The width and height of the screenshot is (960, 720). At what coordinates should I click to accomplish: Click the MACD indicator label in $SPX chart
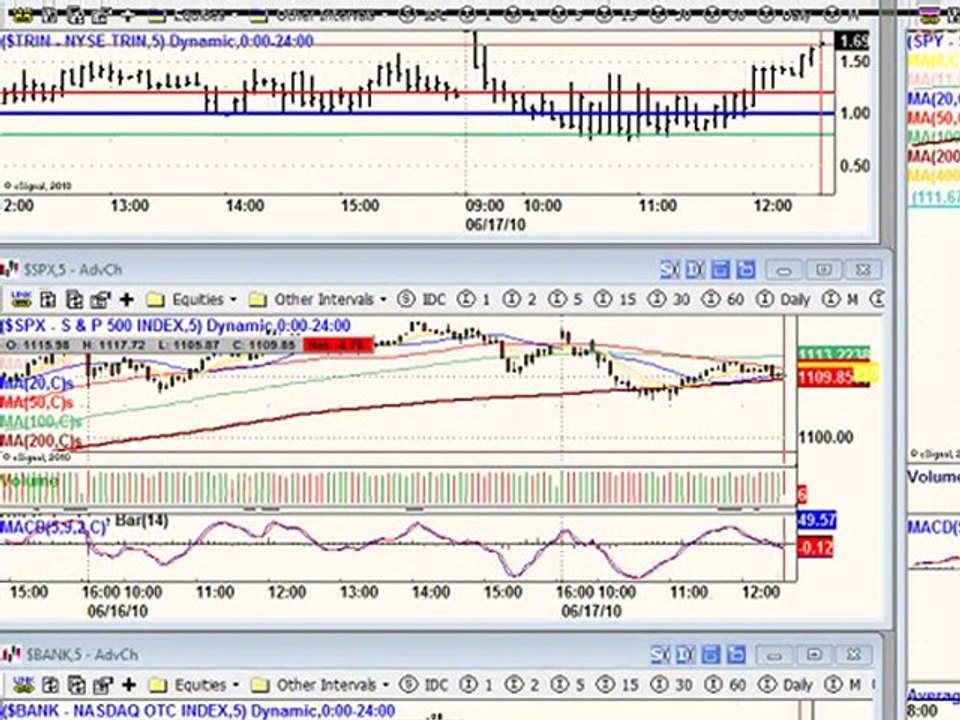tap(53, 525)
